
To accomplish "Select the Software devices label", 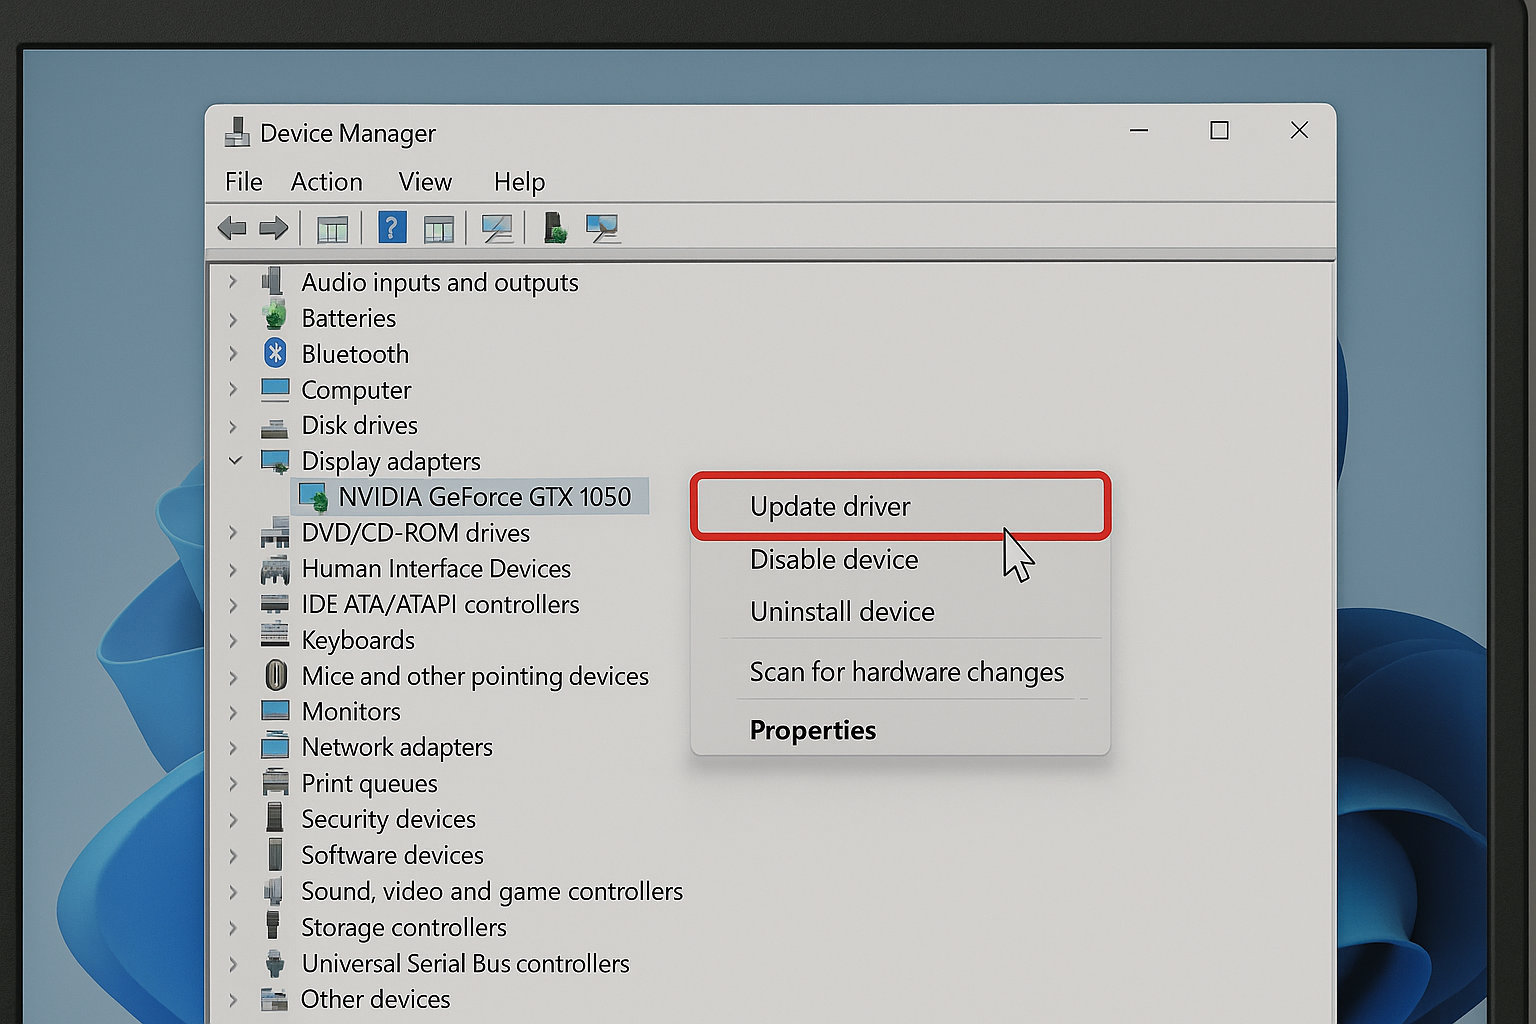I will coord(392,855).
